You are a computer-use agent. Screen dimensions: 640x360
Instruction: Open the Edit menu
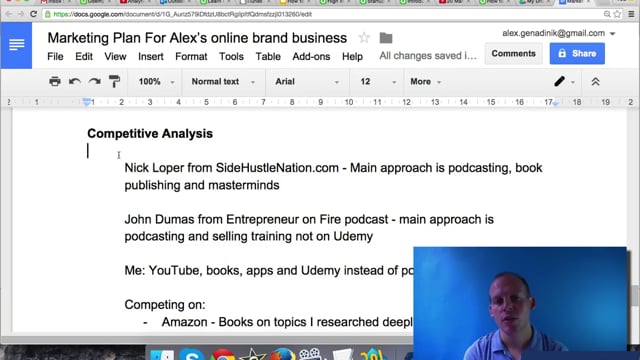coord(84,56)
